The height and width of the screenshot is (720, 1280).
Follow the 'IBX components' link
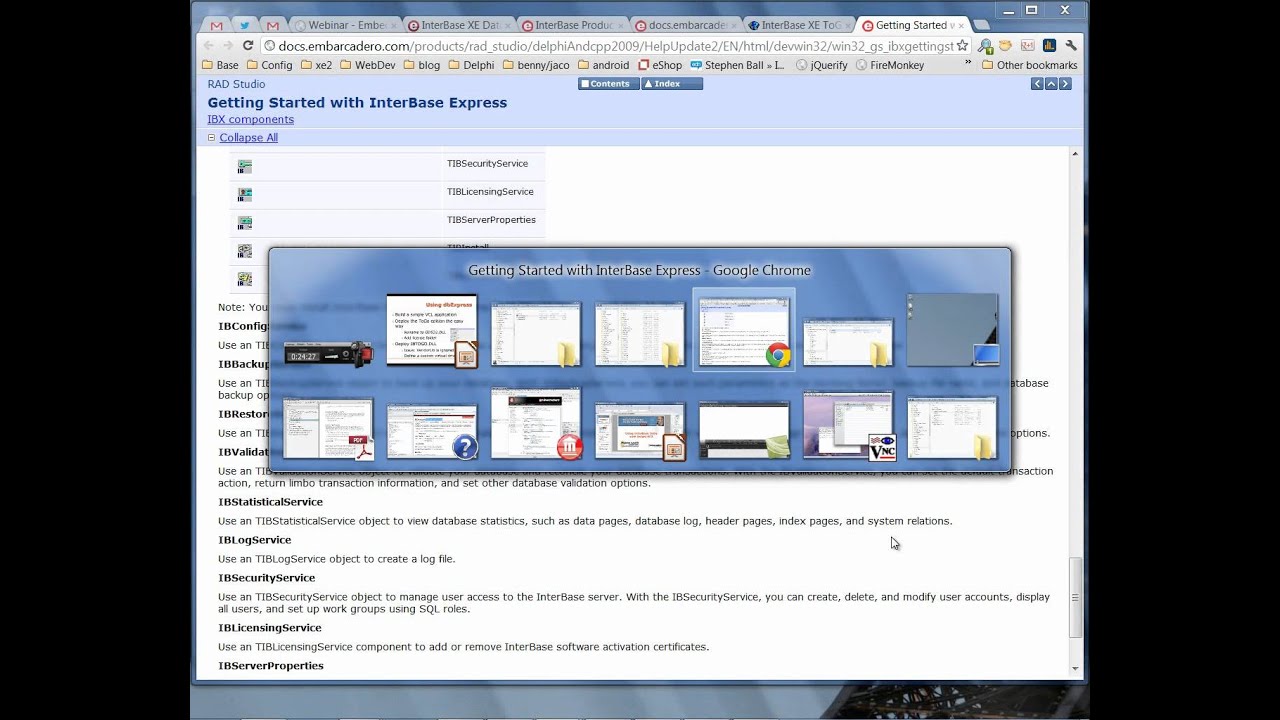[x=250, y=120]
